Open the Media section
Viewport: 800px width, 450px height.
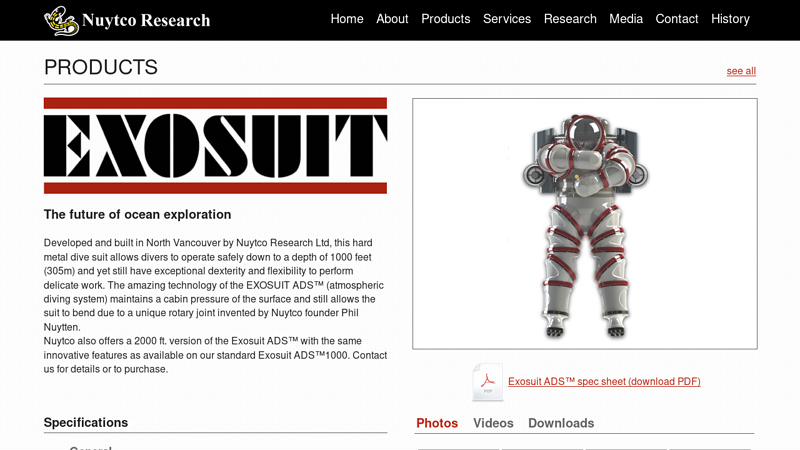[x=626, y=19]
